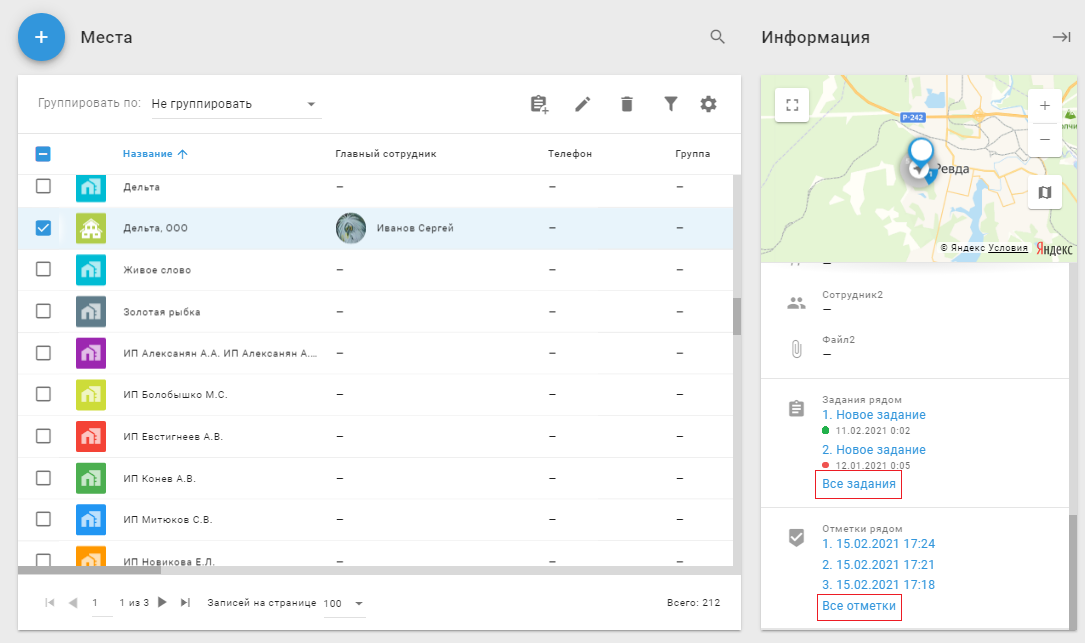Screen dimensions: 1085x643
Task: Check the ИП Алексанян А.А. row checkbox
Action: tap(43, 353)
